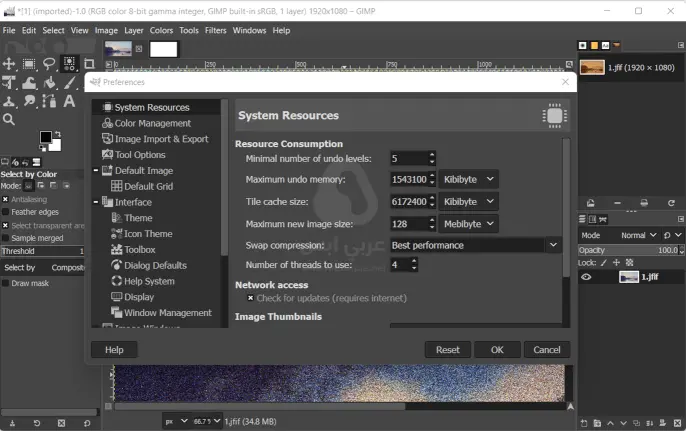
Task: Choose the Zoom magnifier tool
Action: pos(9,119)
